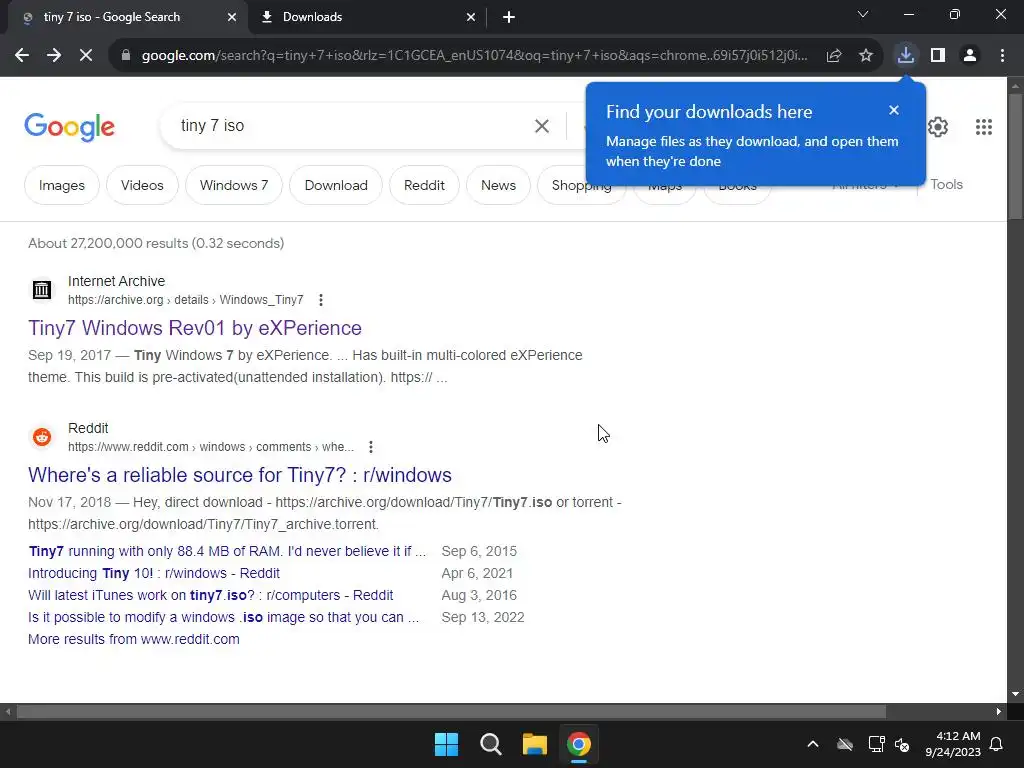The image size is (1024, 768).
Task: Open more options for Internet Archive result
Action: click(321, 300)
